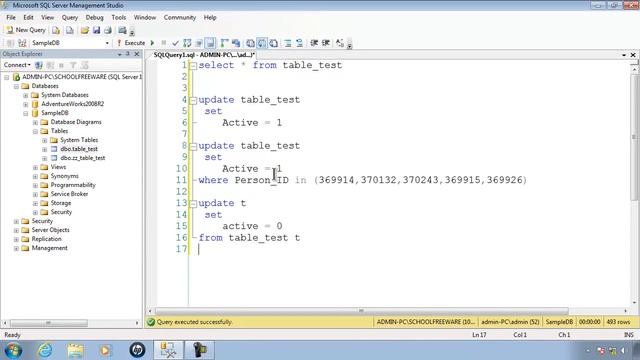640x360 pixels.
Task: Open the SampleDB database dropdown
Action: 107,43
